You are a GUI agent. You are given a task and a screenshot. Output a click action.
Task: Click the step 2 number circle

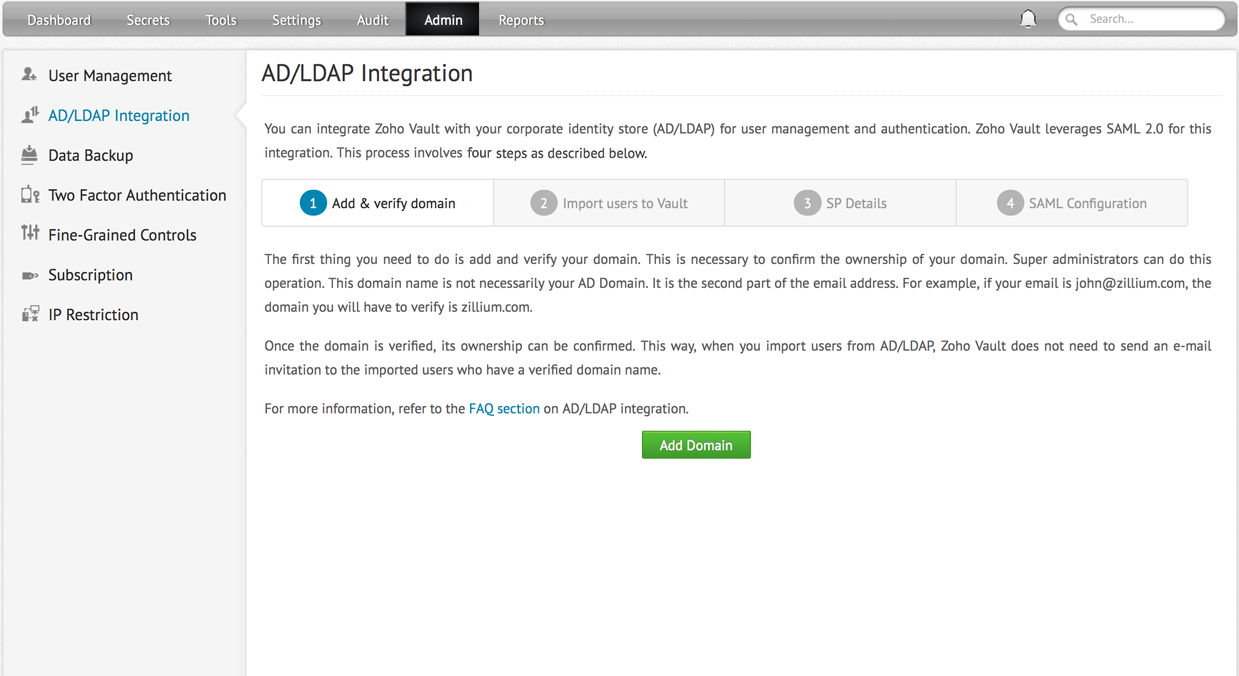pos(543,203)
